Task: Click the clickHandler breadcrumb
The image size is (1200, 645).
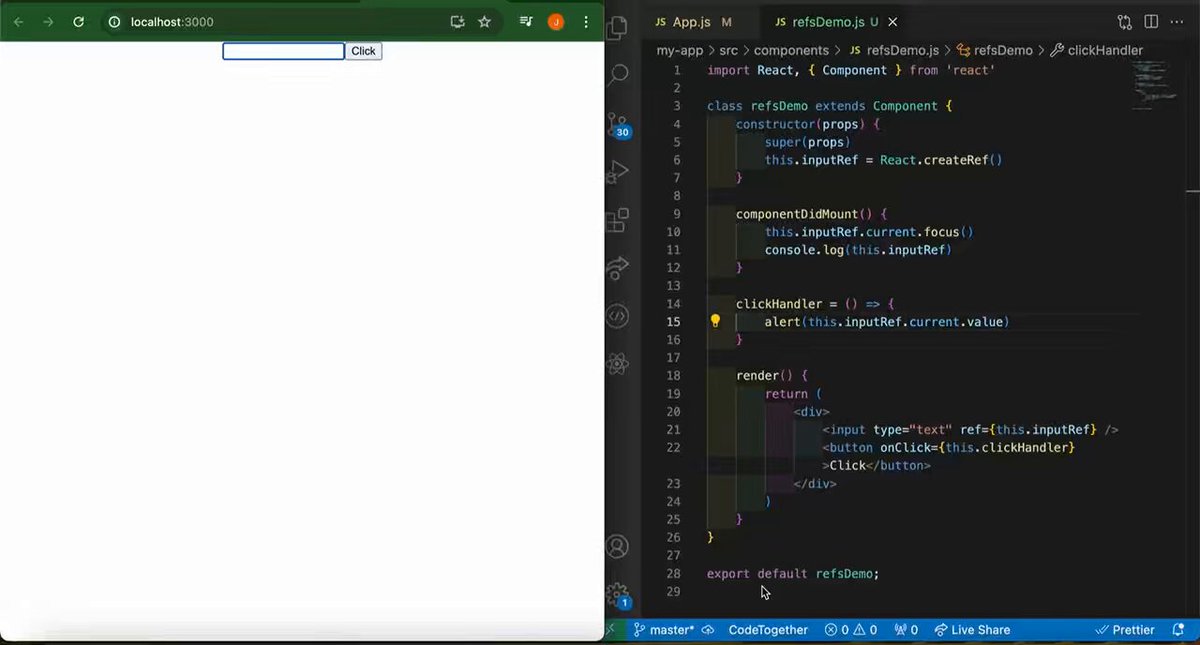Action: click(x=1096, y=50)
